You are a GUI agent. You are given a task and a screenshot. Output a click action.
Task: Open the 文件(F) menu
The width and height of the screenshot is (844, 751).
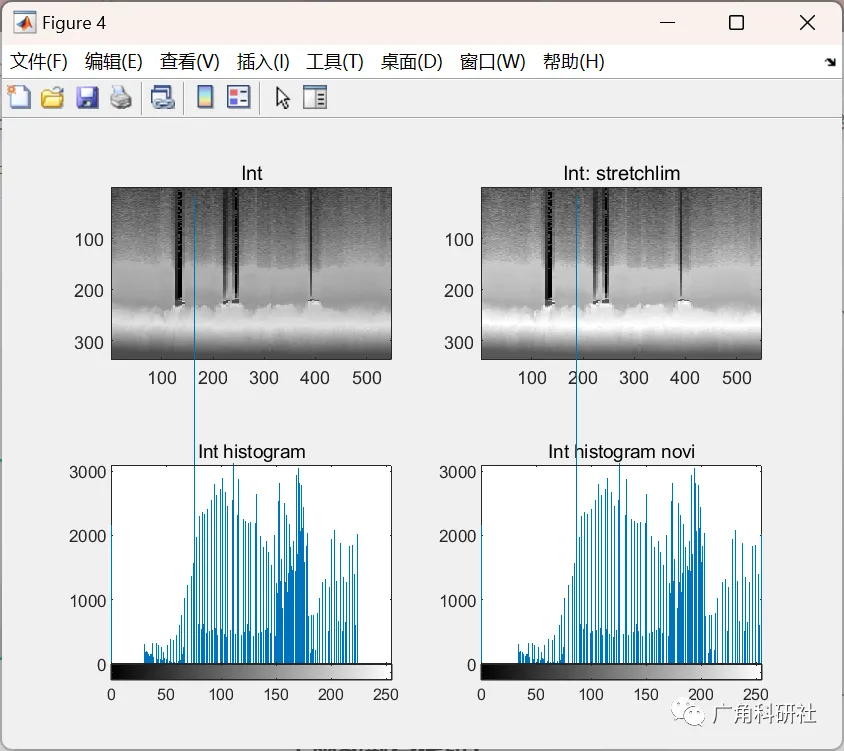[39, 62]
